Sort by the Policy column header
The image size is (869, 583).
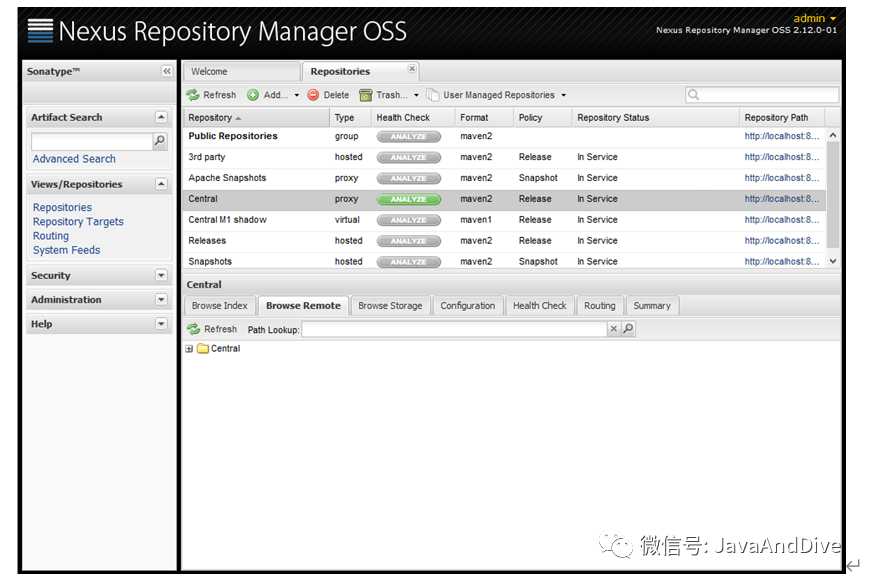tap(543, 117)
